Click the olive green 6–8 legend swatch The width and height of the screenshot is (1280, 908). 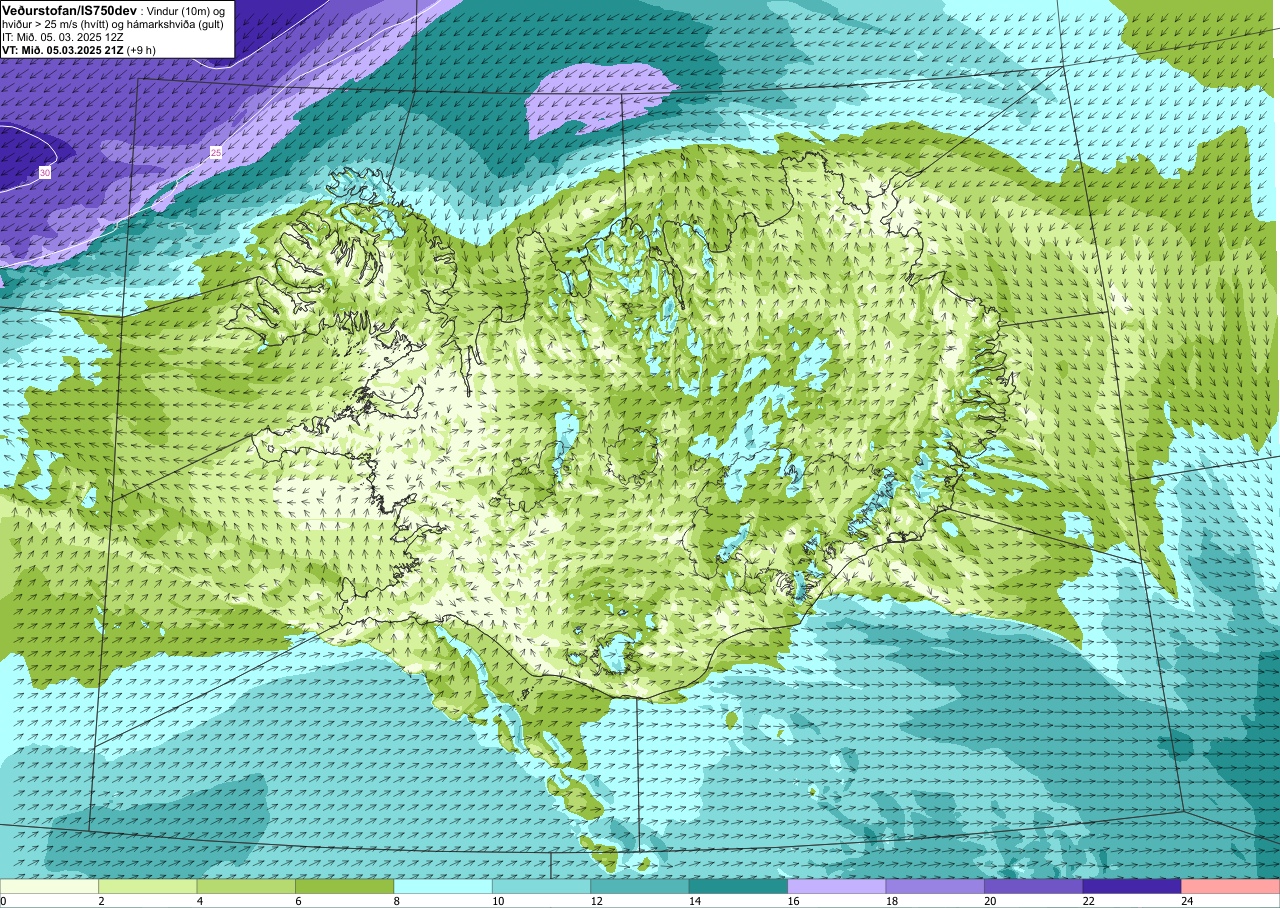pyautogui.click(x=345, y=886)
